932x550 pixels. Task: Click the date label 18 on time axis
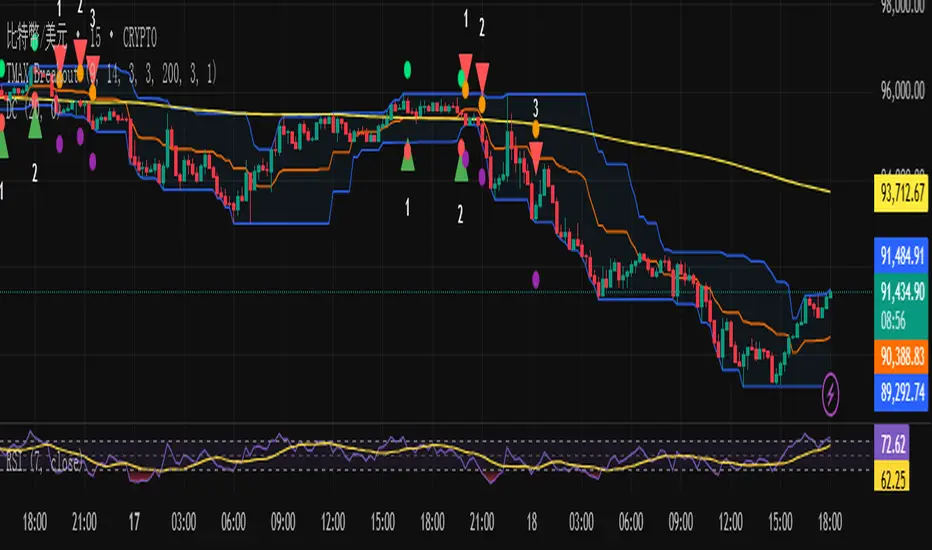[531, 522]
